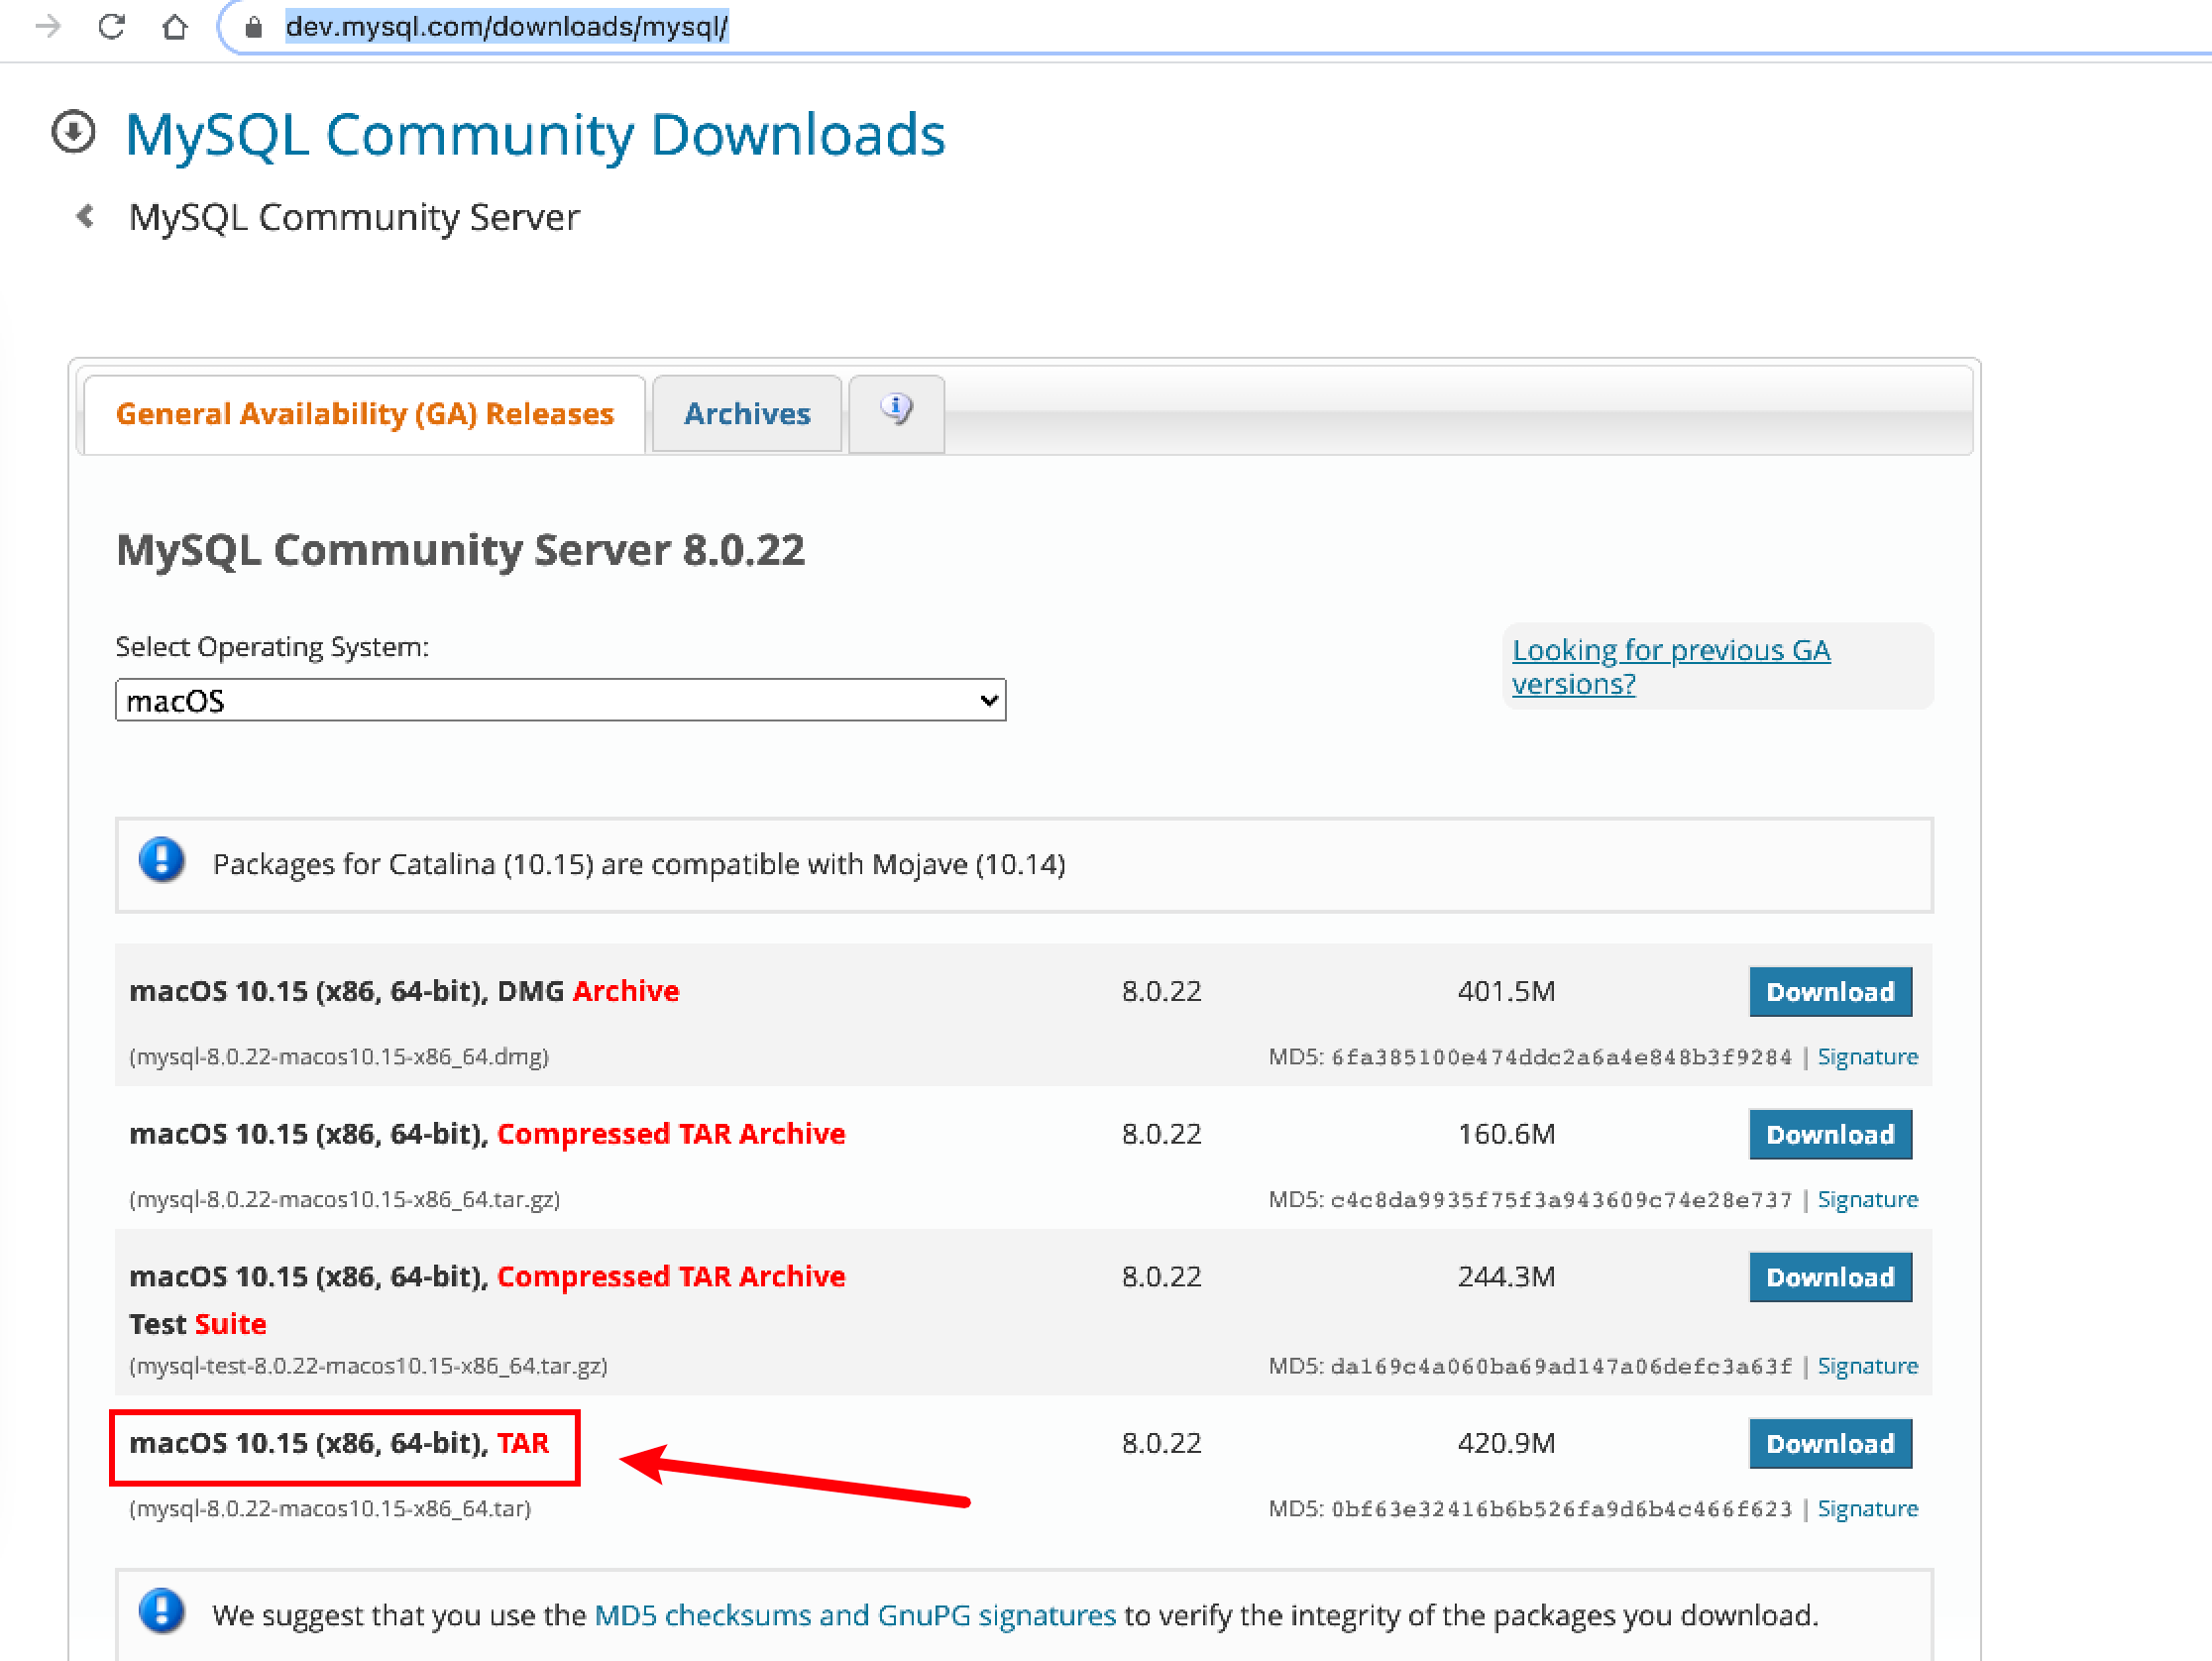2212x1661 pixels.
Task: Click MD5 hash starting with 0bf63e32416b
Action: pos(1561,1509)
